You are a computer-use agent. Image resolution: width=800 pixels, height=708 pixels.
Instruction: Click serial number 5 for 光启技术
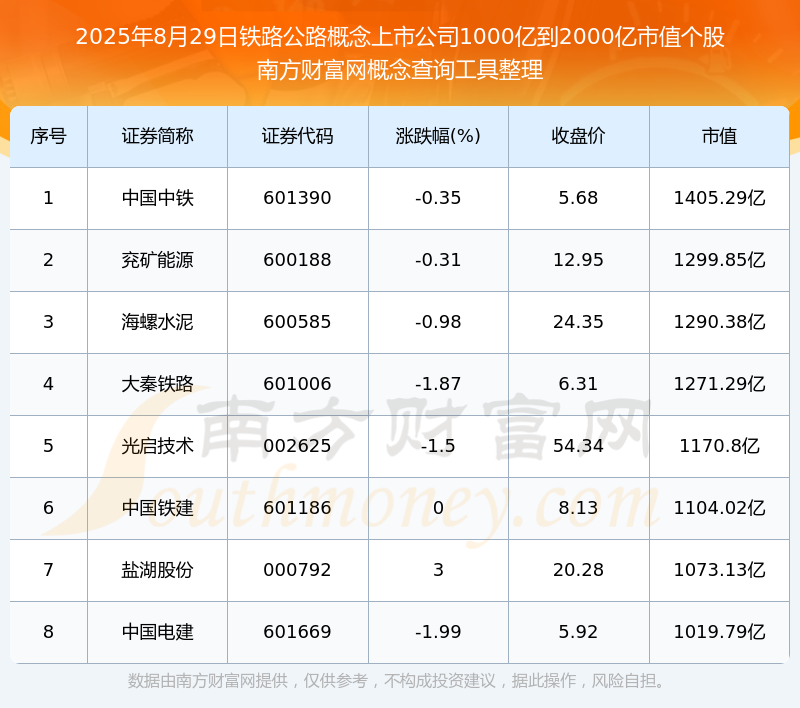coord(48,446)
